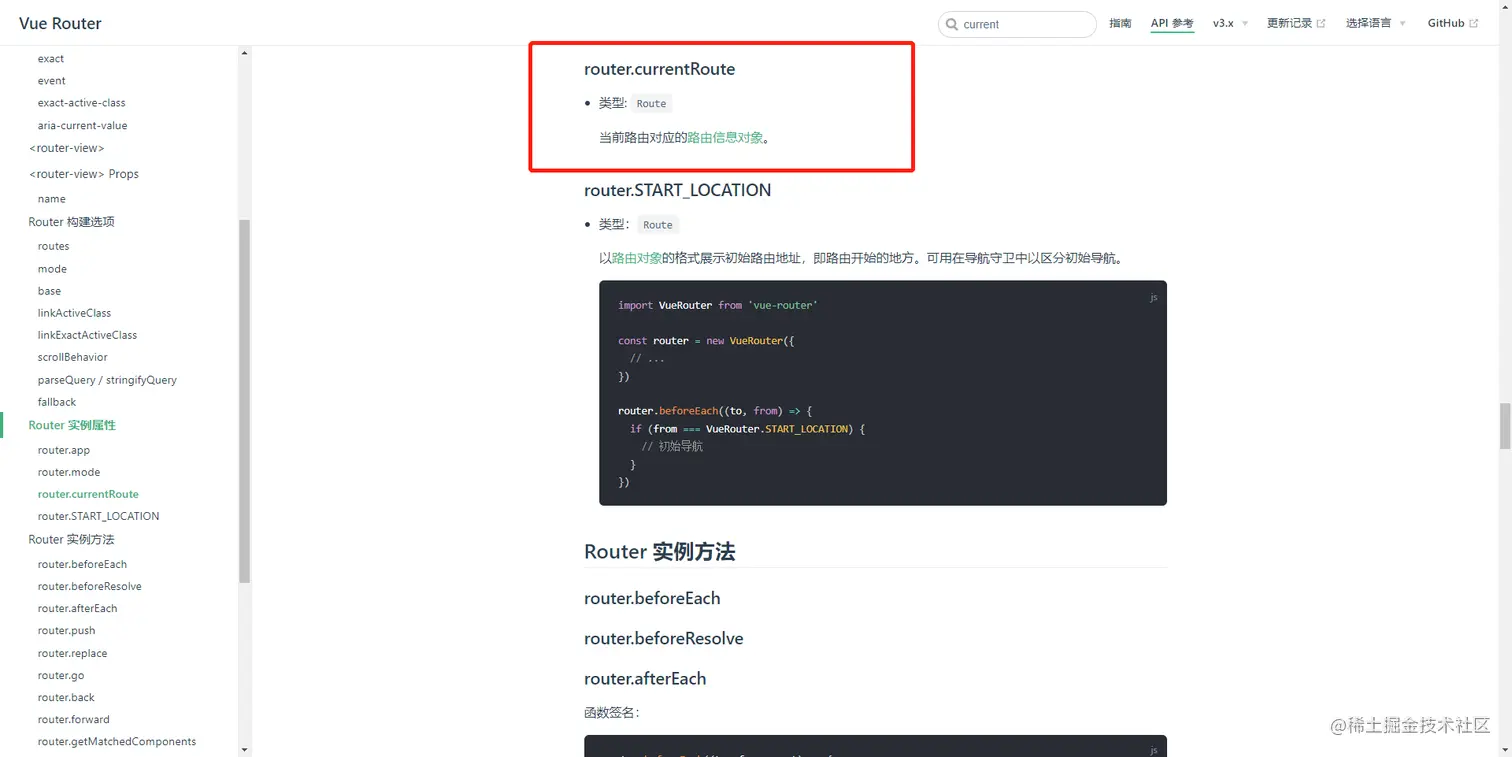Click the sidebar scroll-up arrow
Viewport: 1512px width, 757px height.
tap(245, 52)
